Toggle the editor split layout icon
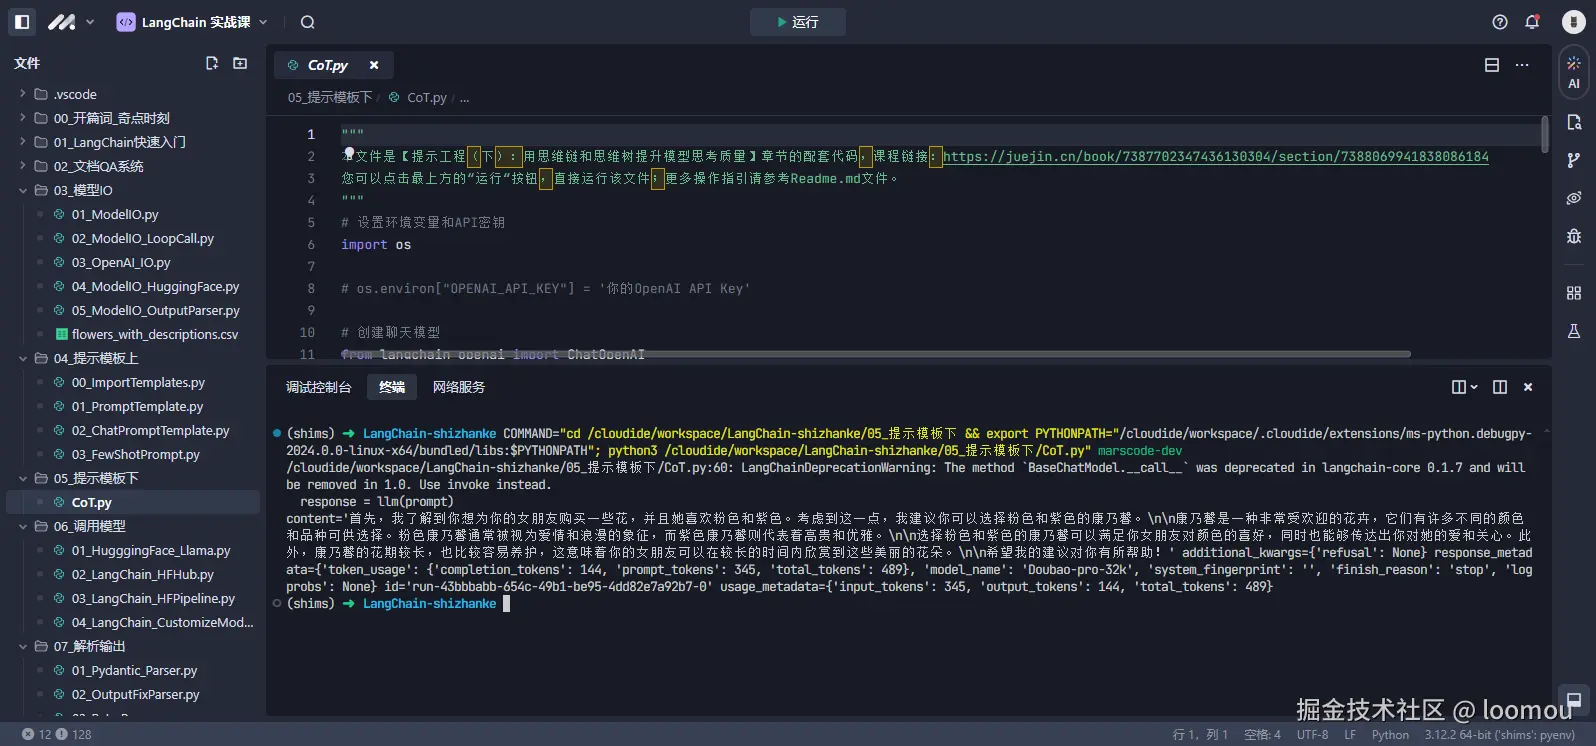This screenshot has width=1596, height=746. click(1492, 65)
